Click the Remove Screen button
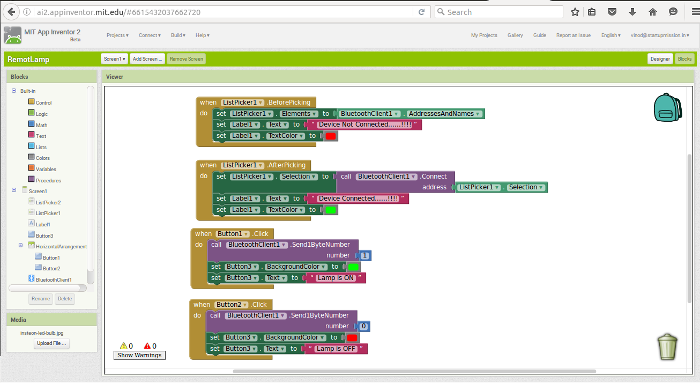Viewport: 700px width, 383px height. pyautogui.click(x=186, y=59)
